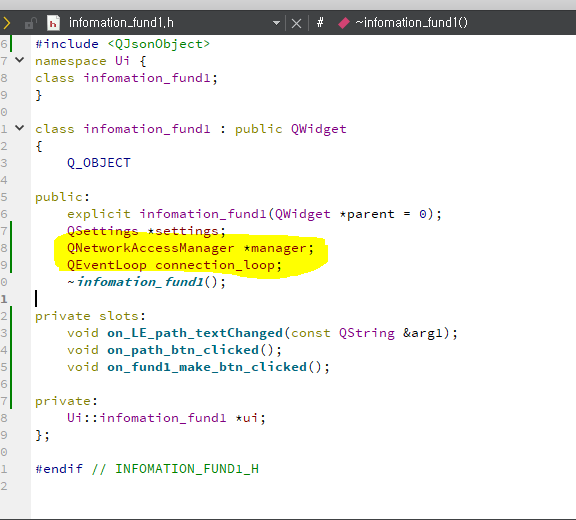Click QEventLoop connection_loop declaration
Screen dimensions: 576x520
click(174, 265)
